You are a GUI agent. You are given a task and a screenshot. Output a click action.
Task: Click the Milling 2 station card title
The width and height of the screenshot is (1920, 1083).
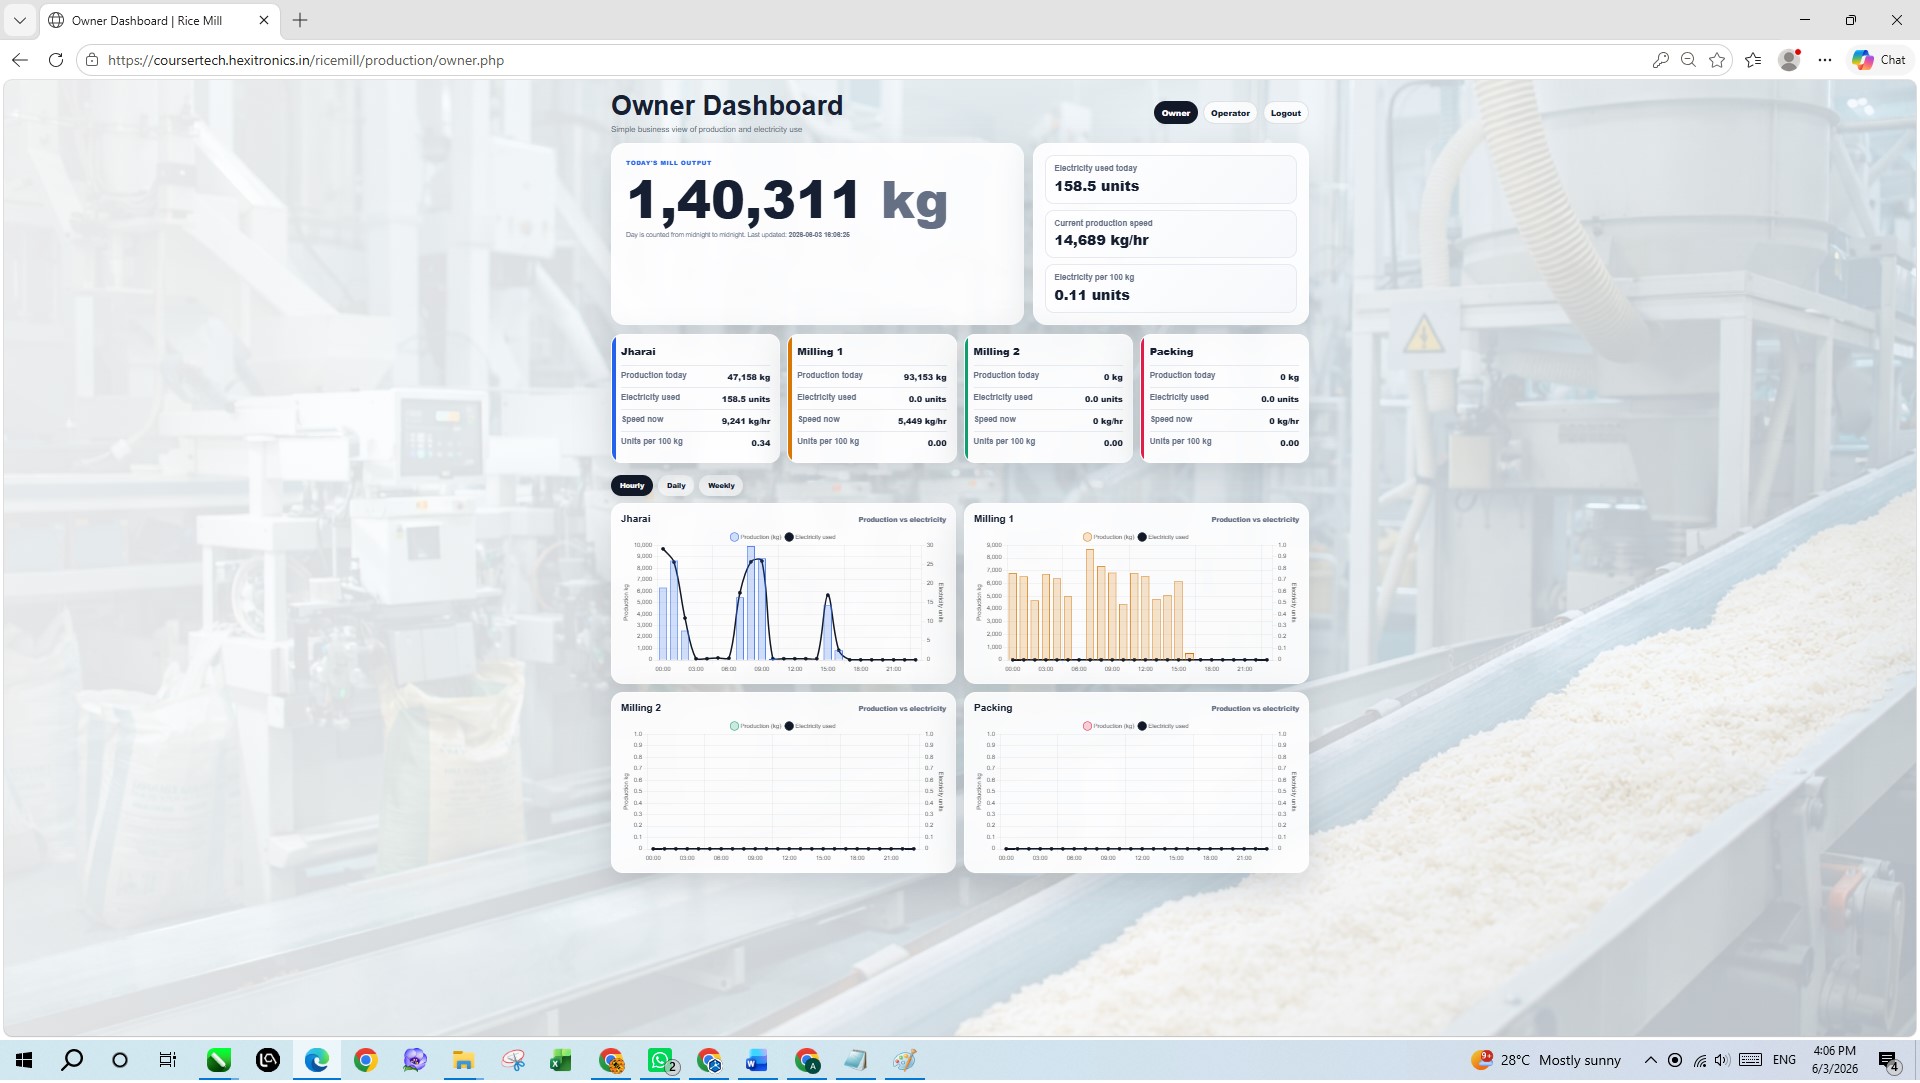pyautogui.click(x=996, y=352)
